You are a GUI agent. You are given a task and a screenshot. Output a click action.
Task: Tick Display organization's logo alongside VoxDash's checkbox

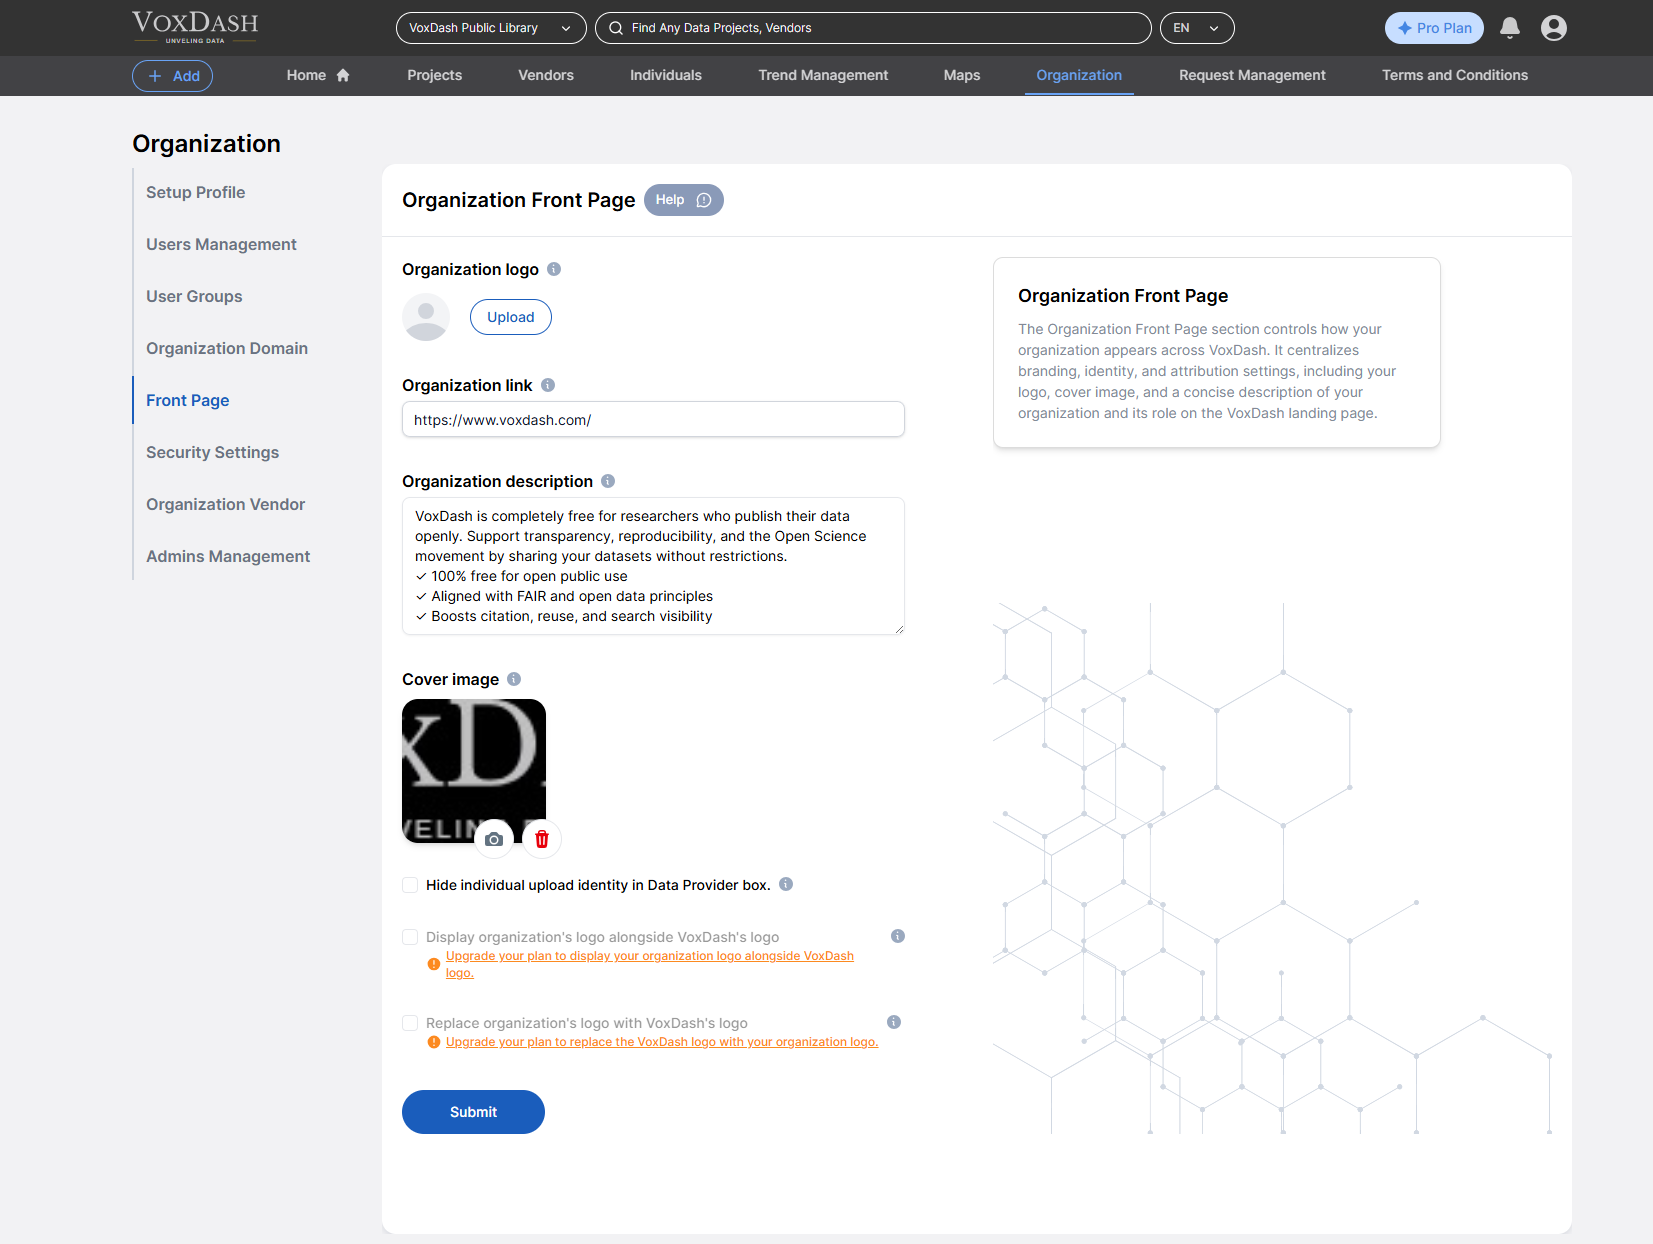point(410,937)
